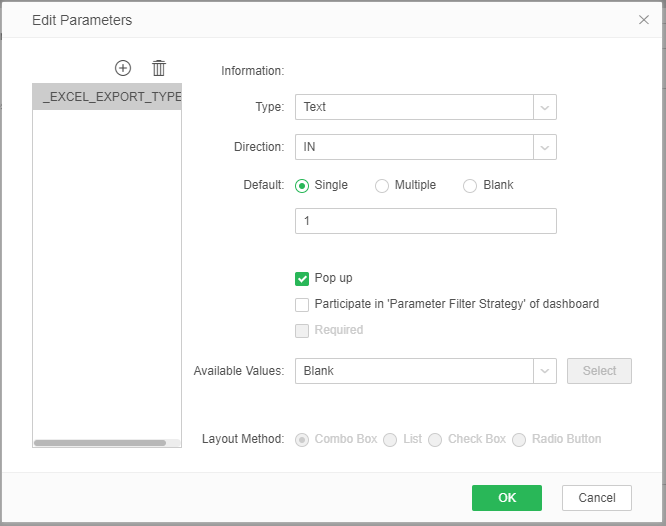Close the Edit Parameters dialog
Screen dimensions: 666x526
coord(644,20)
